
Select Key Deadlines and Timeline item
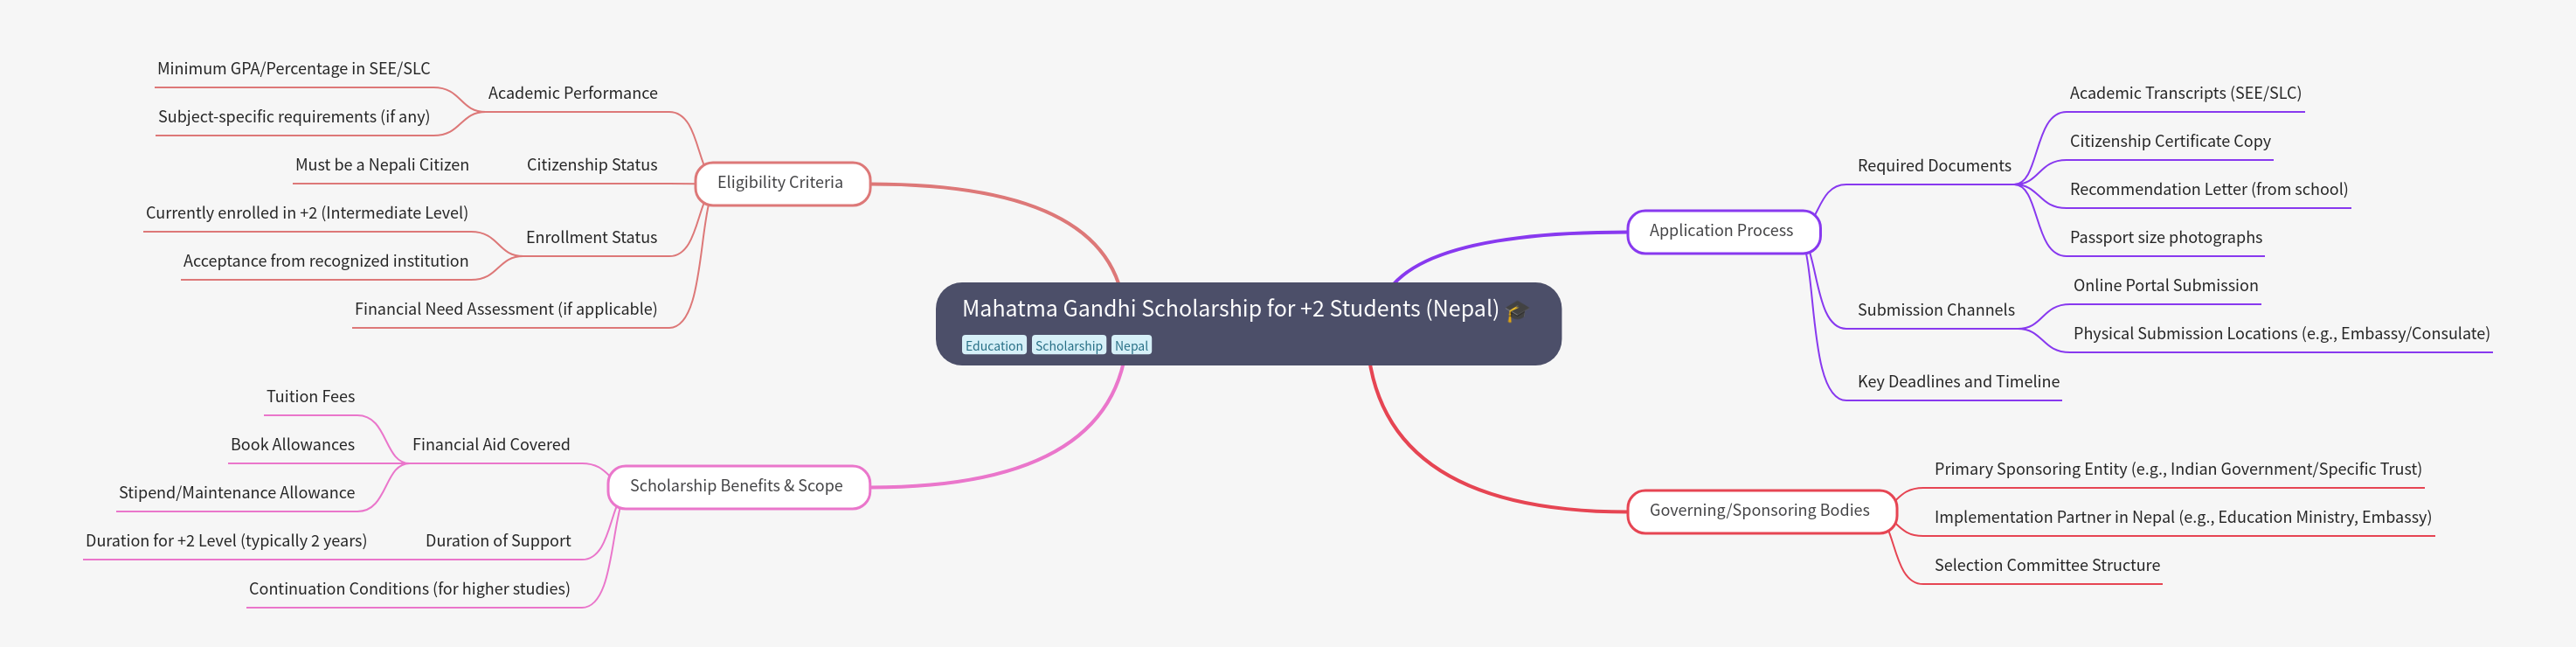coord(1957,382)
